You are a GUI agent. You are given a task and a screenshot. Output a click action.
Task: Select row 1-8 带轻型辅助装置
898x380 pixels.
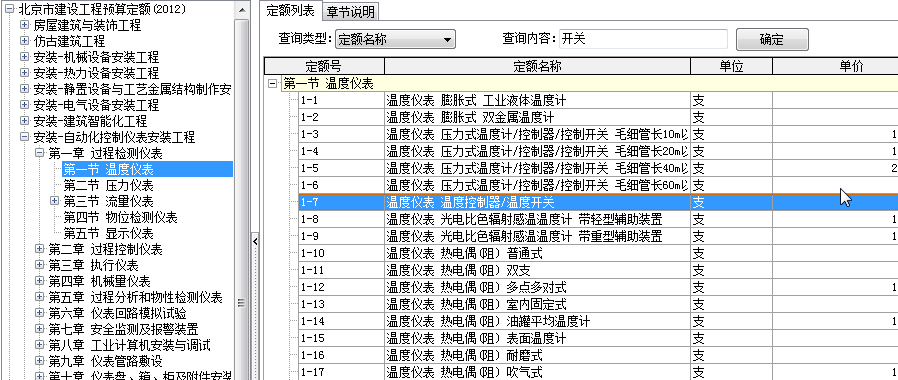point(598,219)
